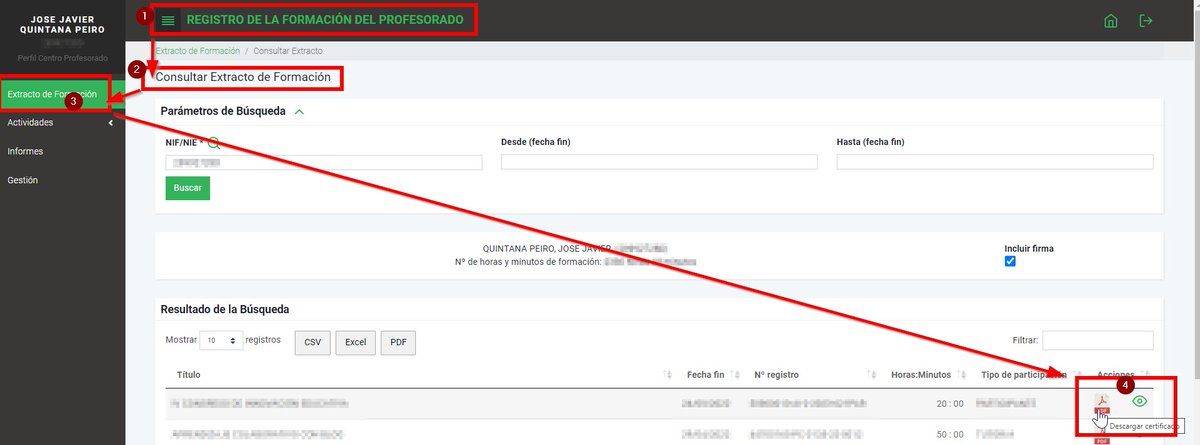Collapse the Parámetros de Búsqueda section
1200x445 pixels.
[299, 112]
